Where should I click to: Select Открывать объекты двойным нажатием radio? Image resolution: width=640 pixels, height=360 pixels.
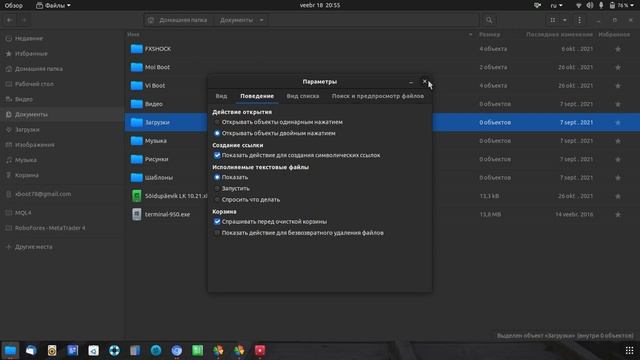pyautogui.click(x=217, y=133)
